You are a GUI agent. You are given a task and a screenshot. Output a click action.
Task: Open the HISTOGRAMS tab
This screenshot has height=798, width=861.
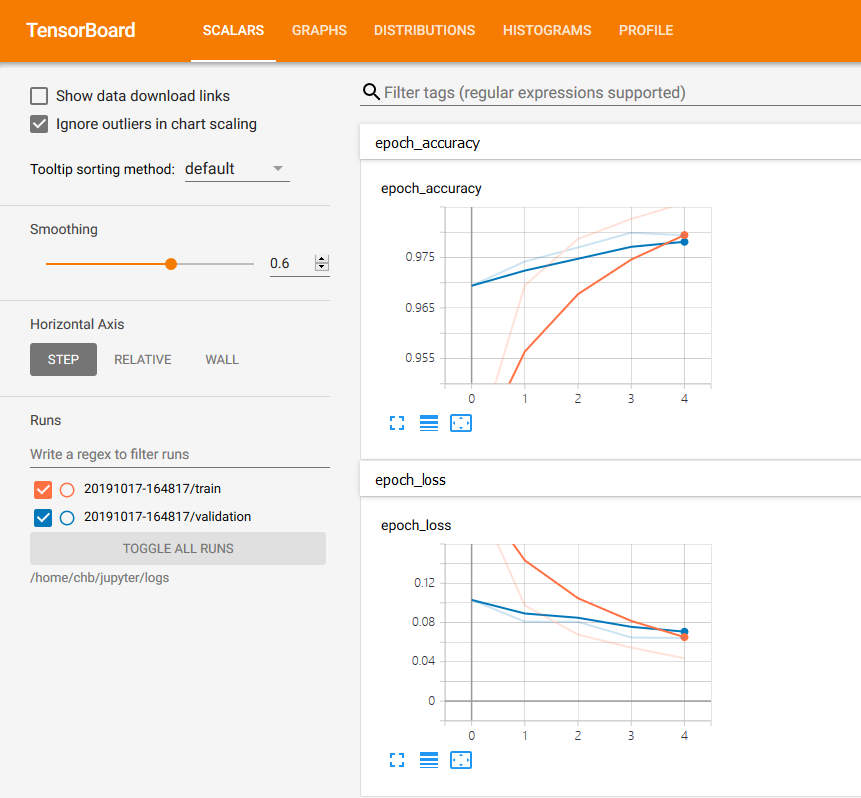547,30
